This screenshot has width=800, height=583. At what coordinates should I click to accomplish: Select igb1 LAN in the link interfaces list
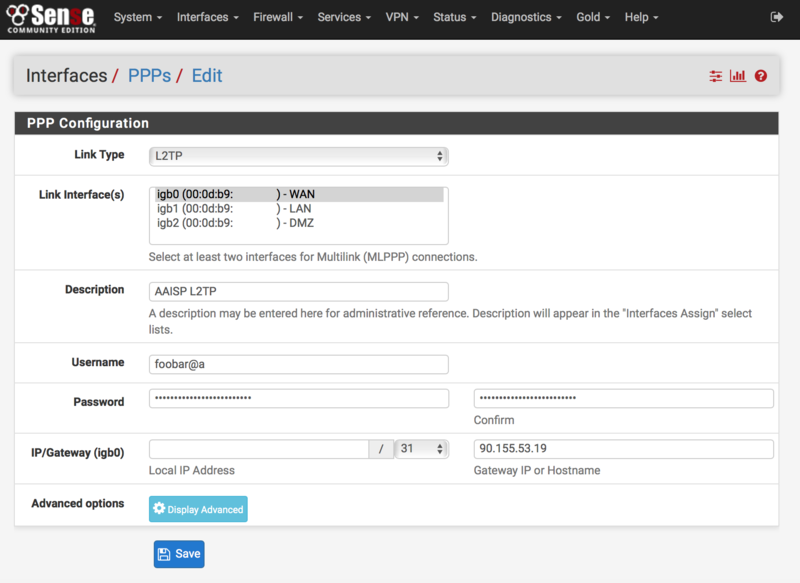(236, 209)
